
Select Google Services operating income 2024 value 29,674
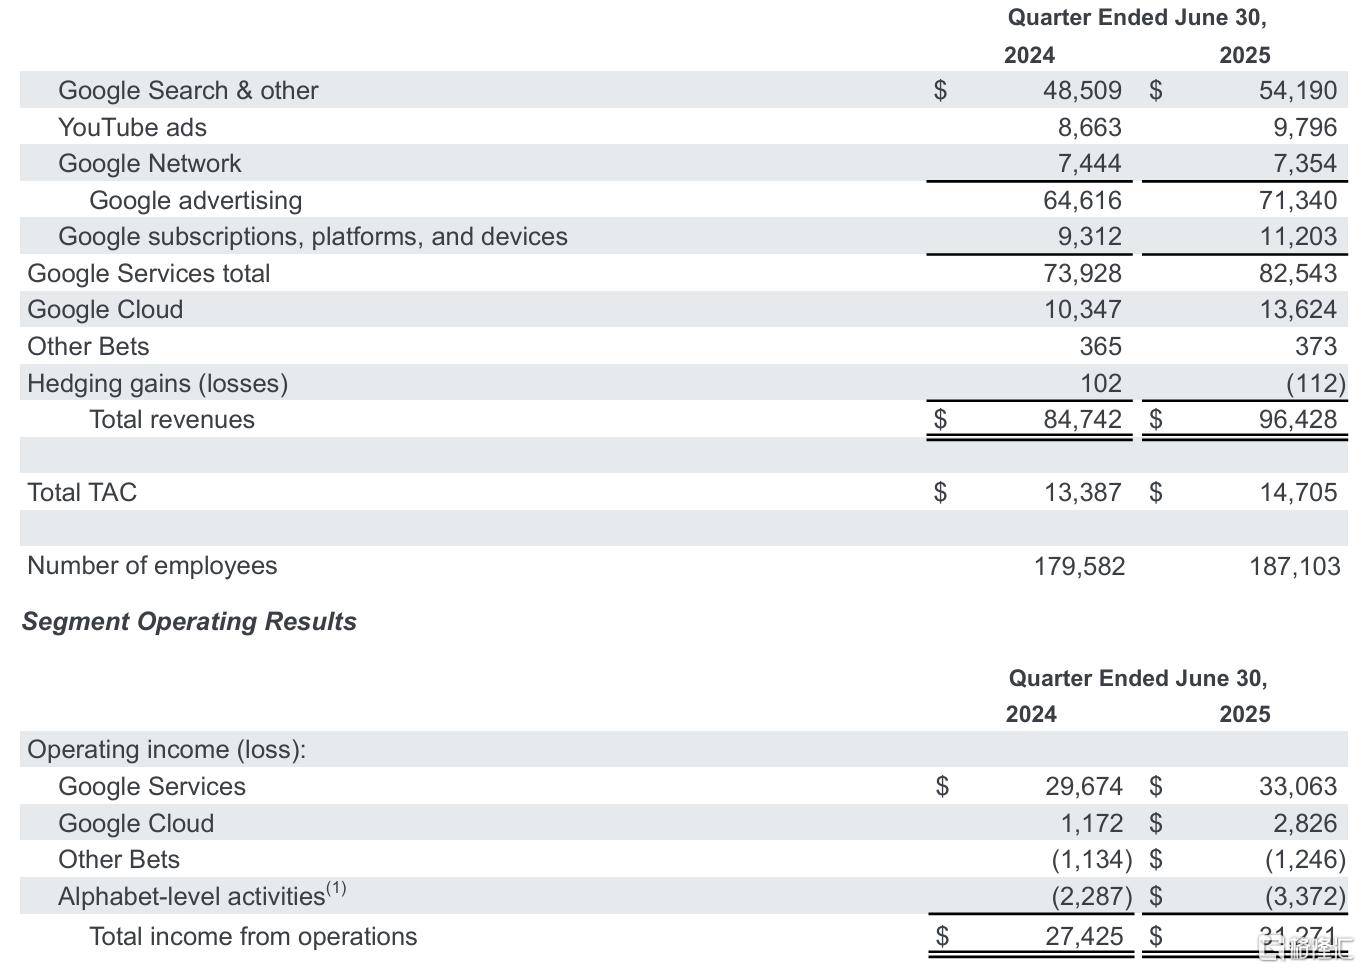[1084, 786]
